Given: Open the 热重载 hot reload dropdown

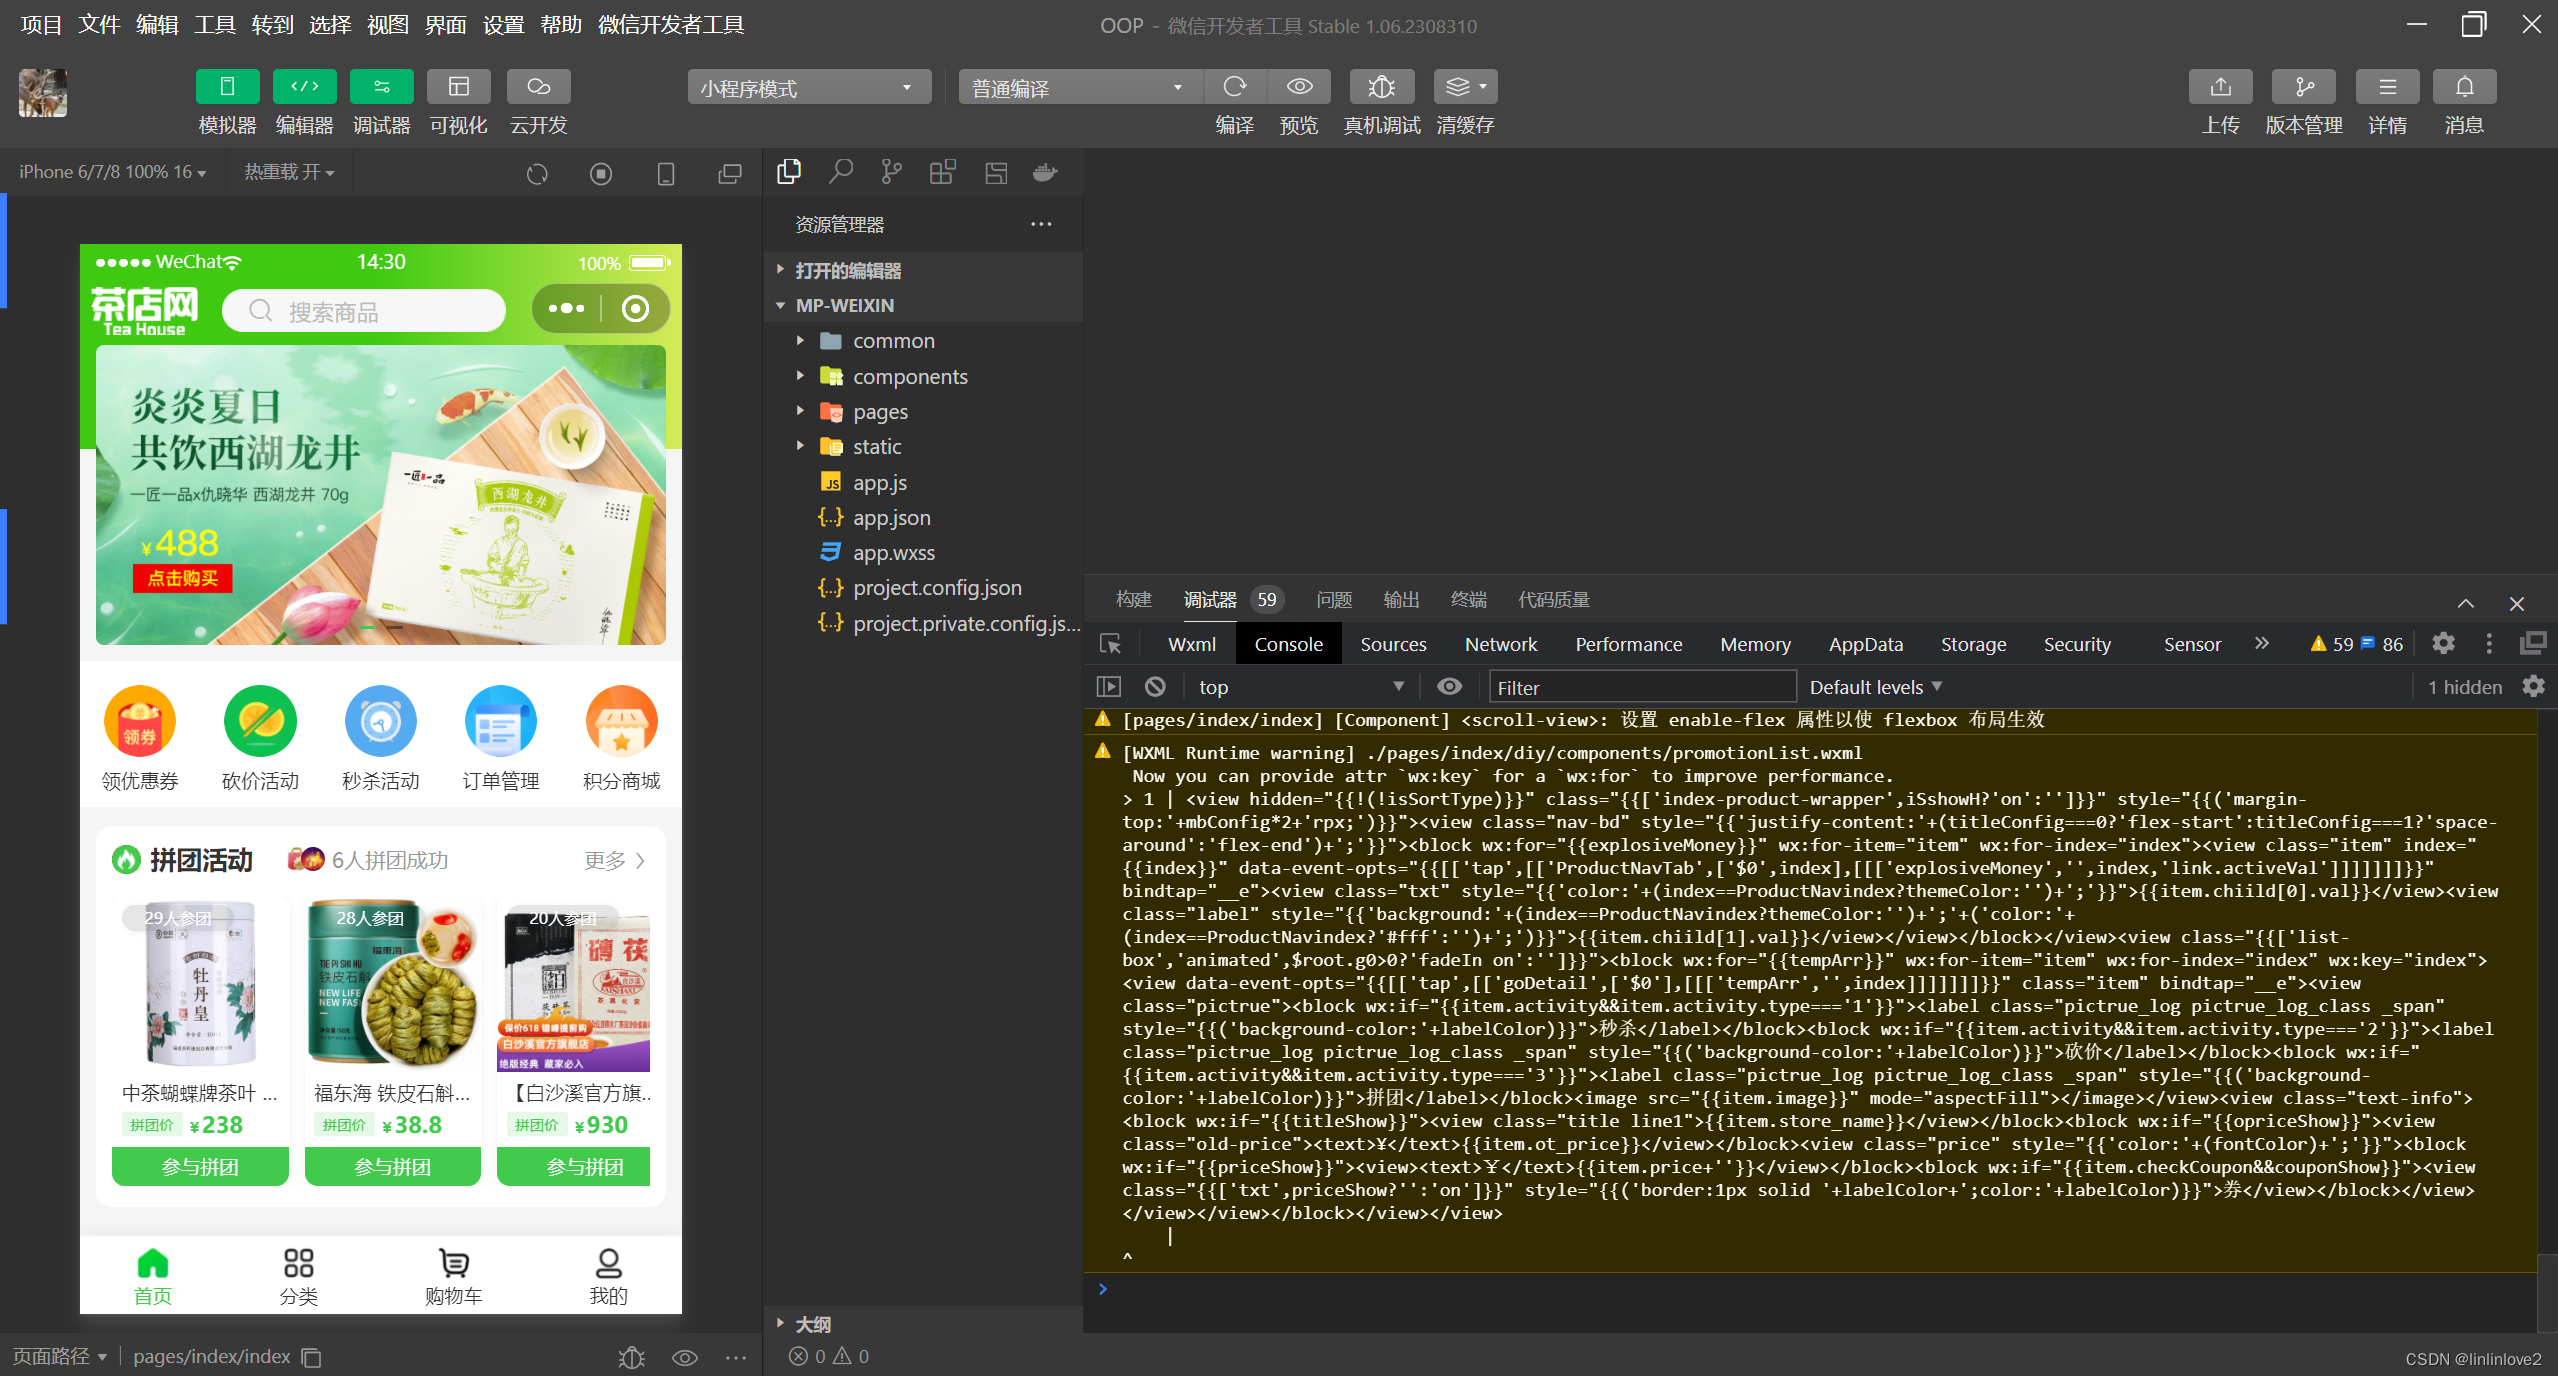Looking at the screenshot, I should (x=289, y=172).
